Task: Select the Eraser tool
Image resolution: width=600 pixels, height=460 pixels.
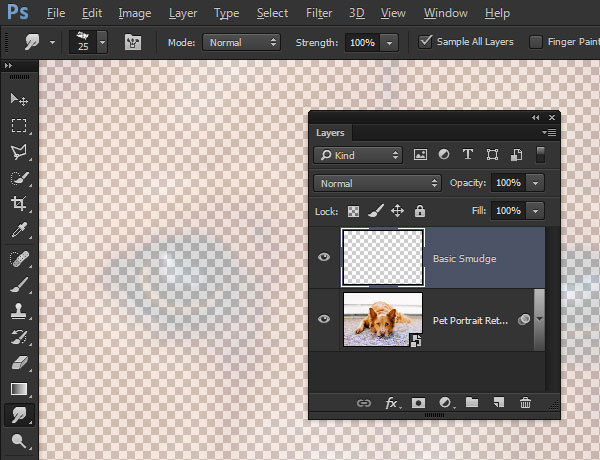Action: 19,362
